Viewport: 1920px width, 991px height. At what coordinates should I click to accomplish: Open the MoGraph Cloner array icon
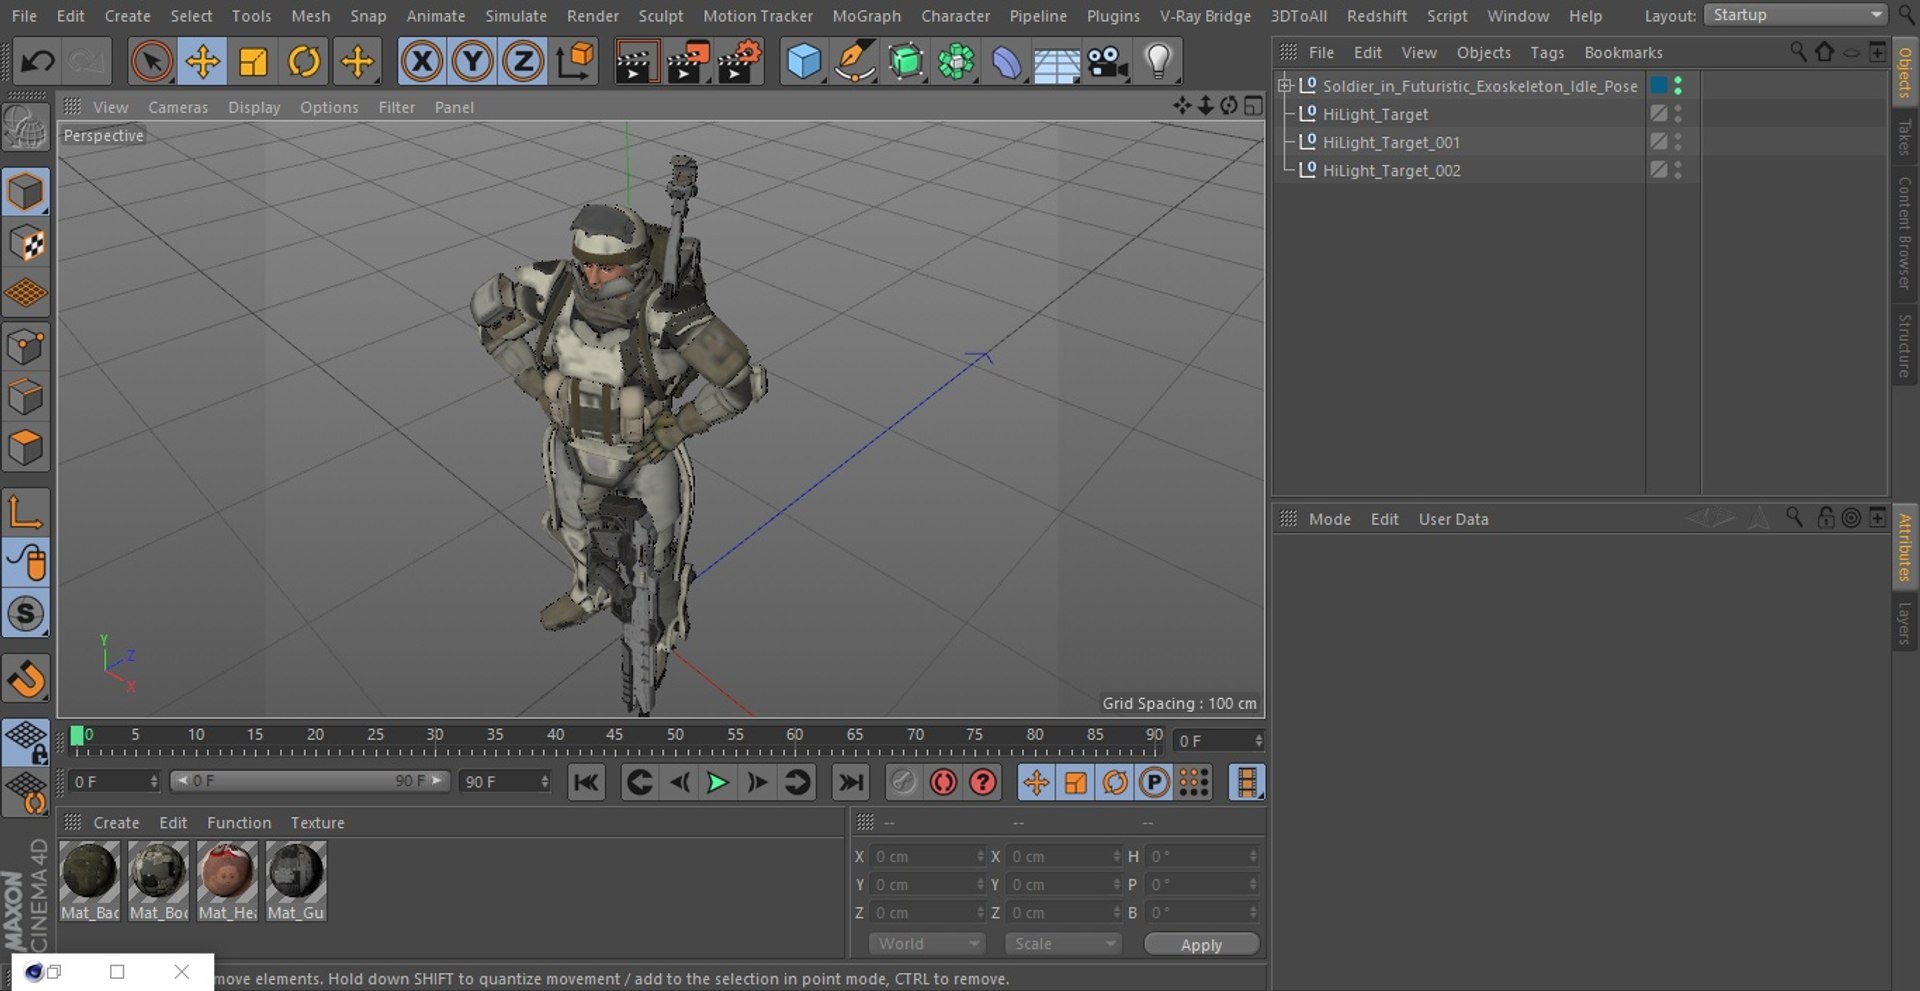956,62
